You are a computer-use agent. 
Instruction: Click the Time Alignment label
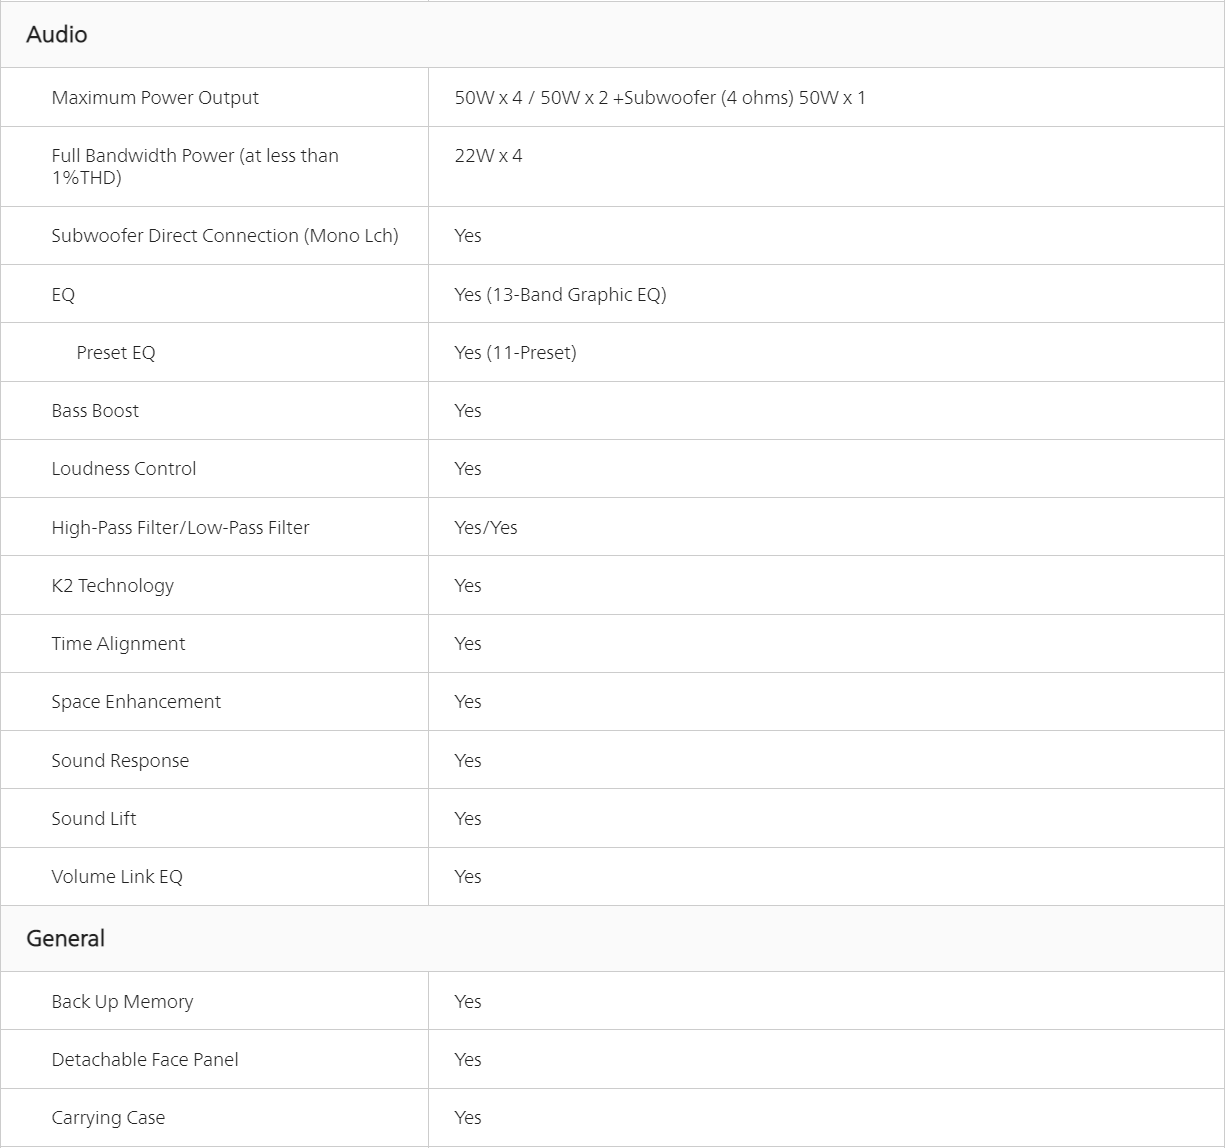tap(118, 644)
